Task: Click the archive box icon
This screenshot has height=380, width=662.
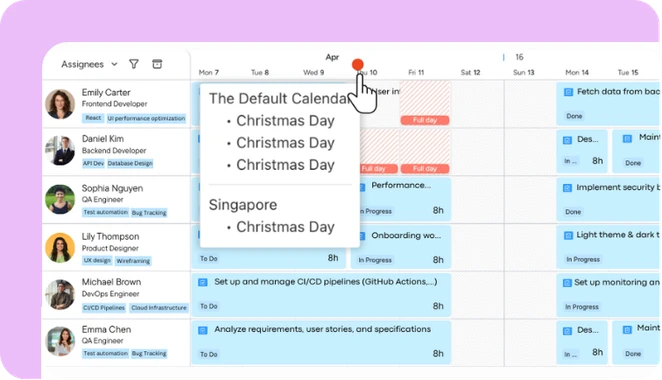Action: 157,64
